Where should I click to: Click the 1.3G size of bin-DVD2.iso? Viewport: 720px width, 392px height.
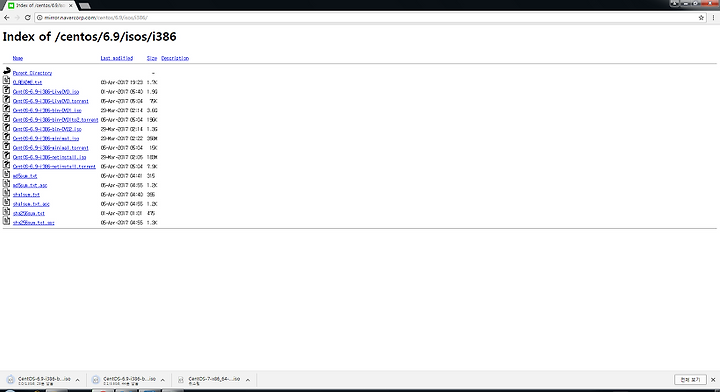[152, 129]
